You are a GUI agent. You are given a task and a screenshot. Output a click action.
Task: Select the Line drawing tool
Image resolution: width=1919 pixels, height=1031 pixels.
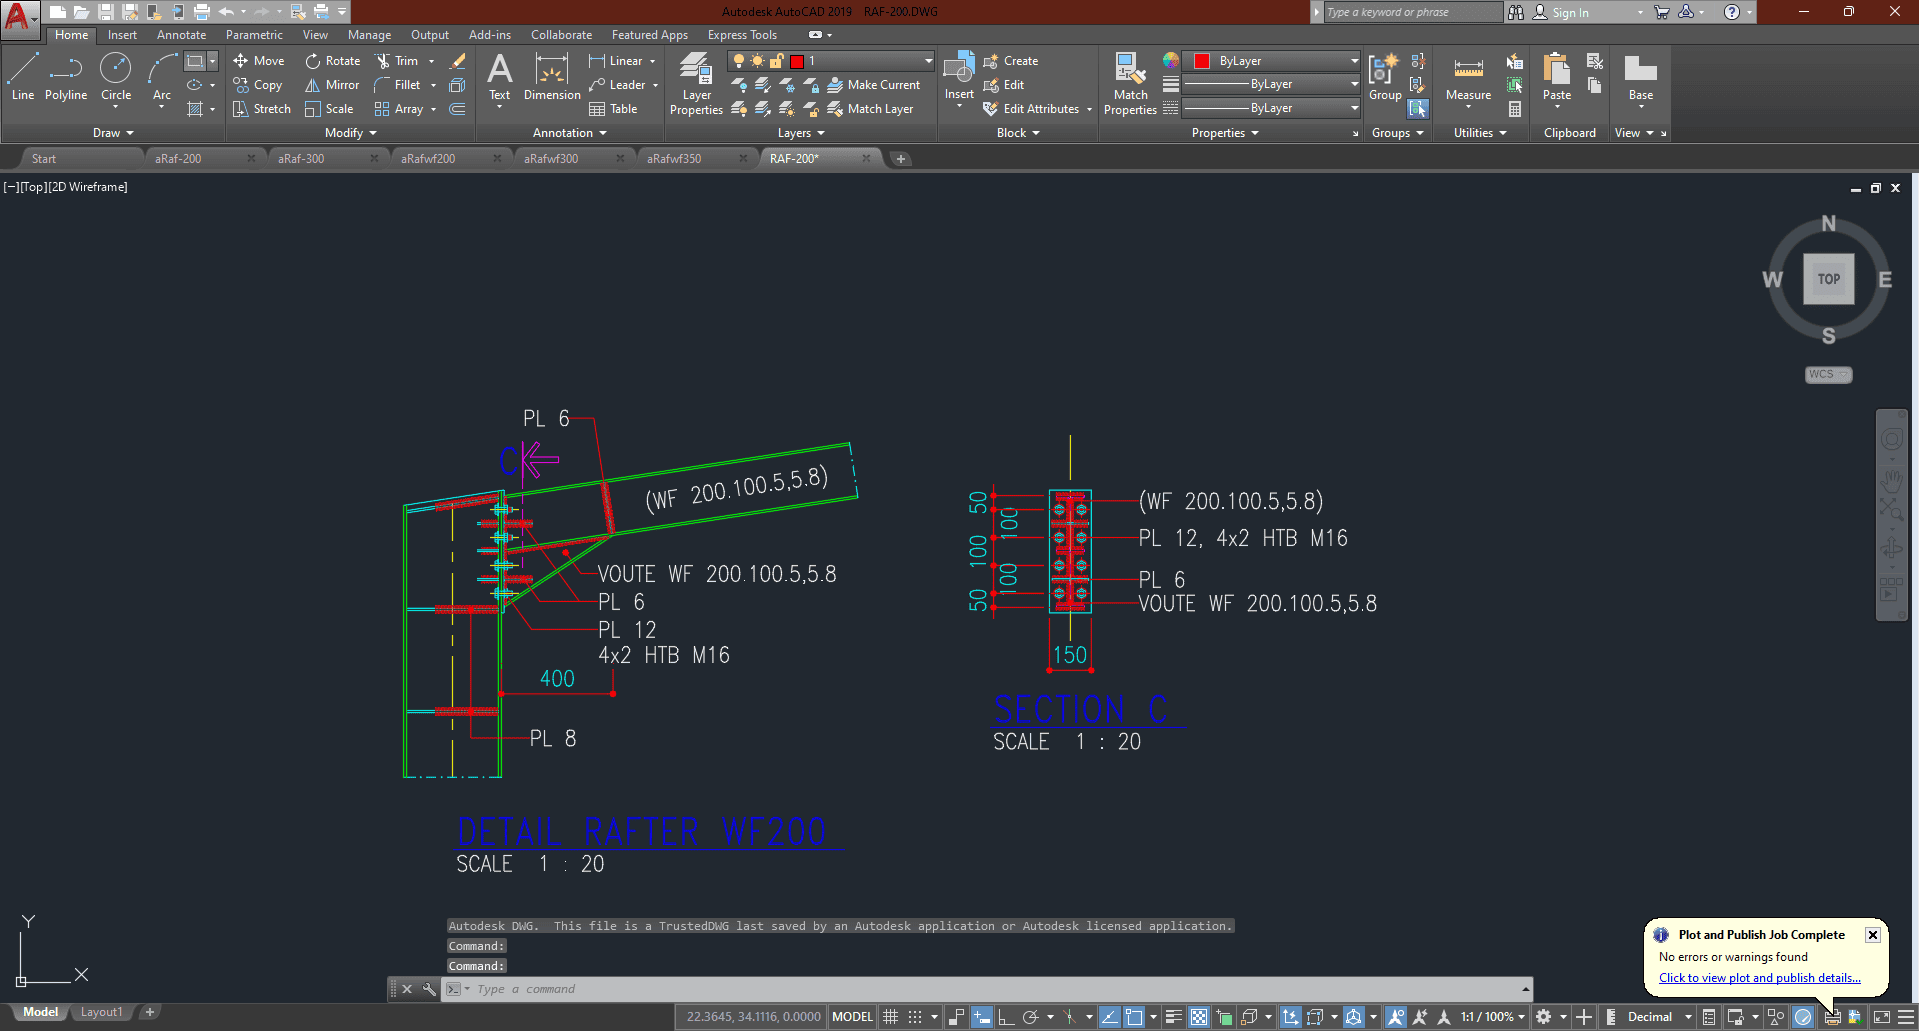tap(23, 76)
